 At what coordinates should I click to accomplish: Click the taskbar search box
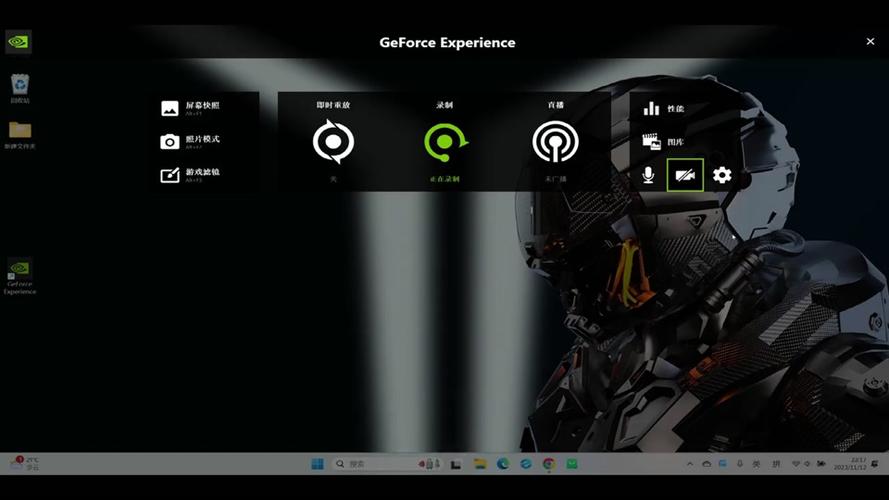pyautogui.click(x=387, y=464)
